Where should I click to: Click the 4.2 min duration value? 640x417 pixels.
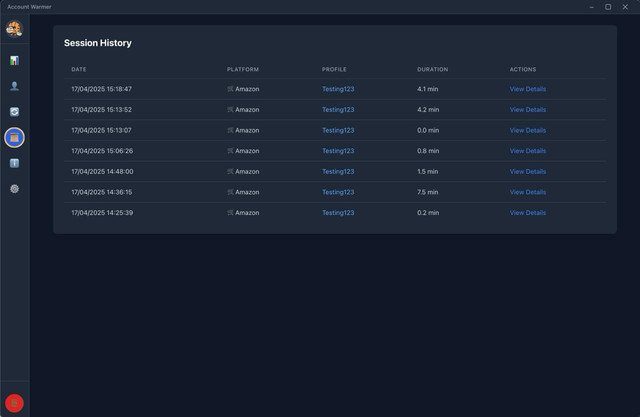point(428,109)
